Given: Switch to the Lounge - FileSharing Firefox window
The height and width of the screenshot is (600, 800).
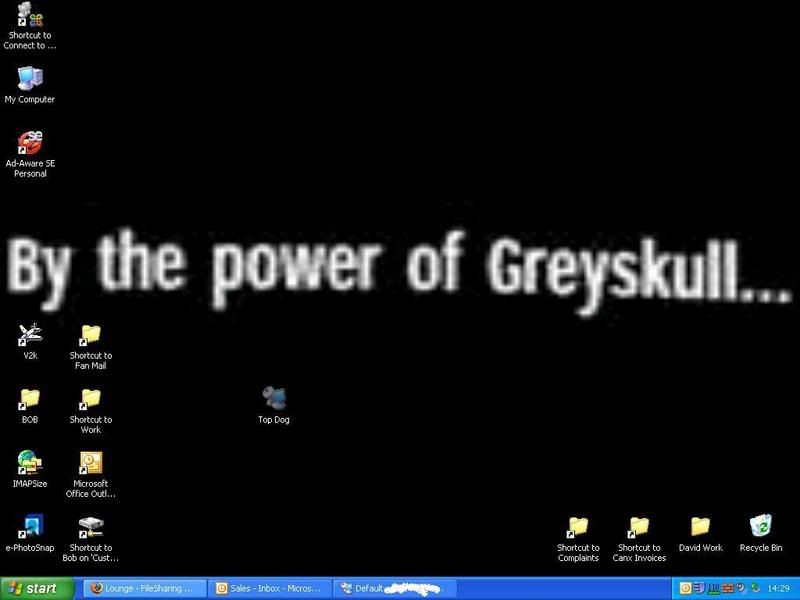Looking at the screenshot, I should point(145,589).
